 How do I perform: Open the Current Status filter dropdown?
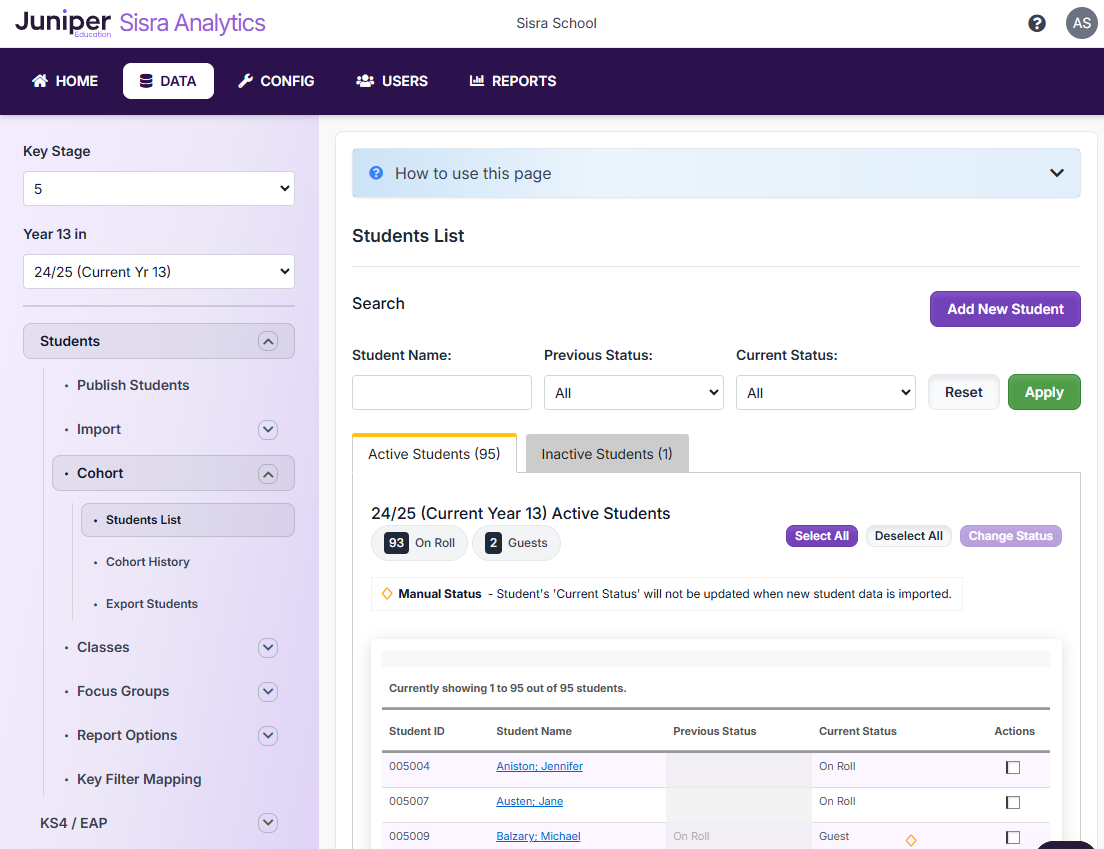825,393
